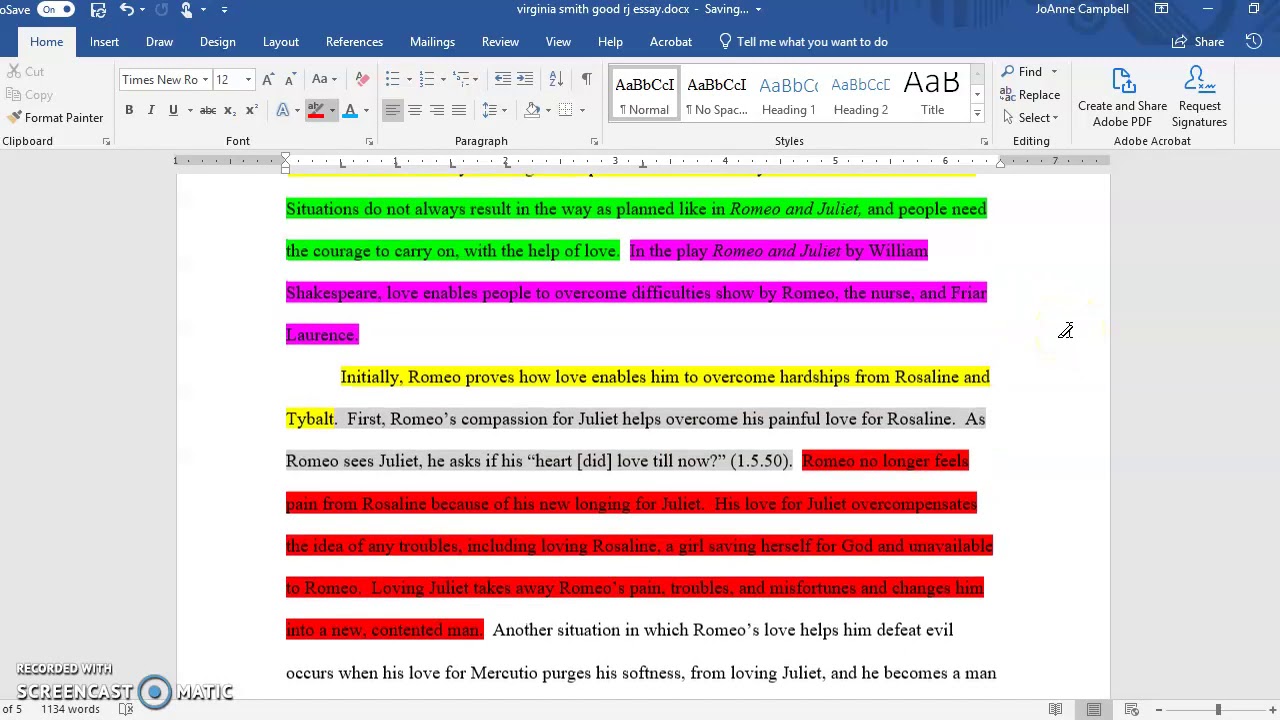Click Format Painter

[55, 118]
